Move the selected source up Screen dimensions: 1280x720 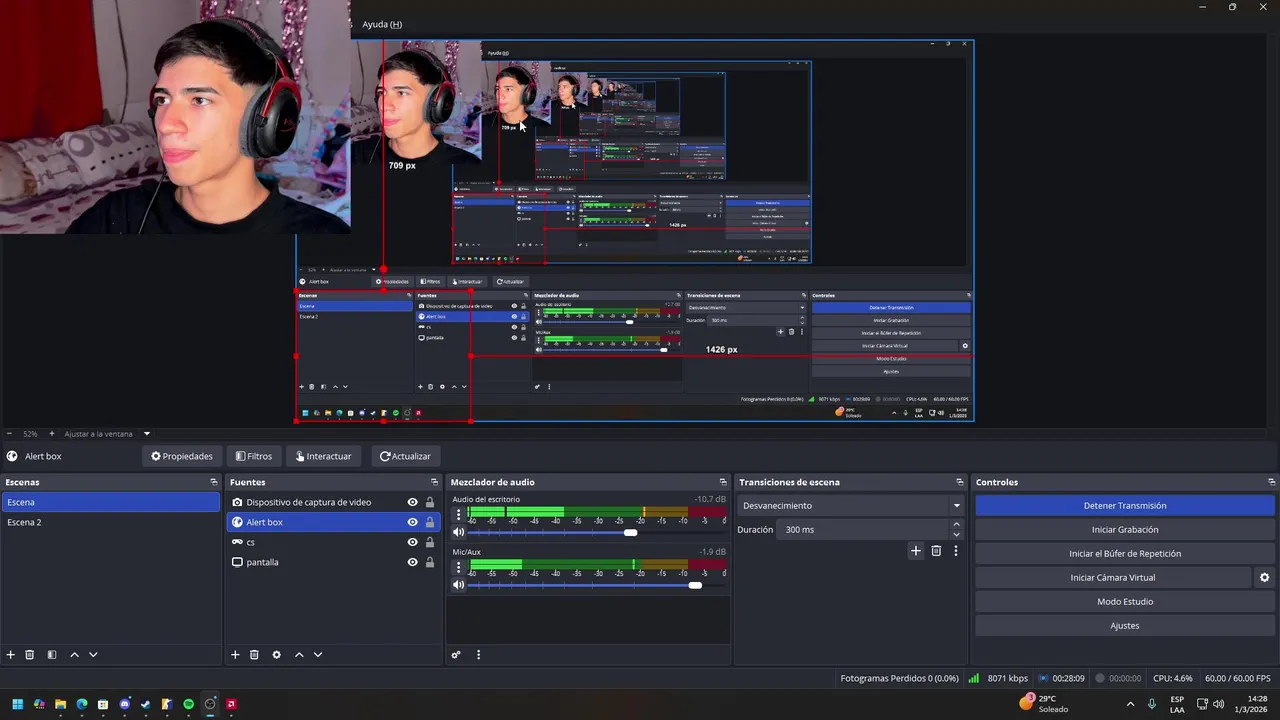[x=299, y=655]
